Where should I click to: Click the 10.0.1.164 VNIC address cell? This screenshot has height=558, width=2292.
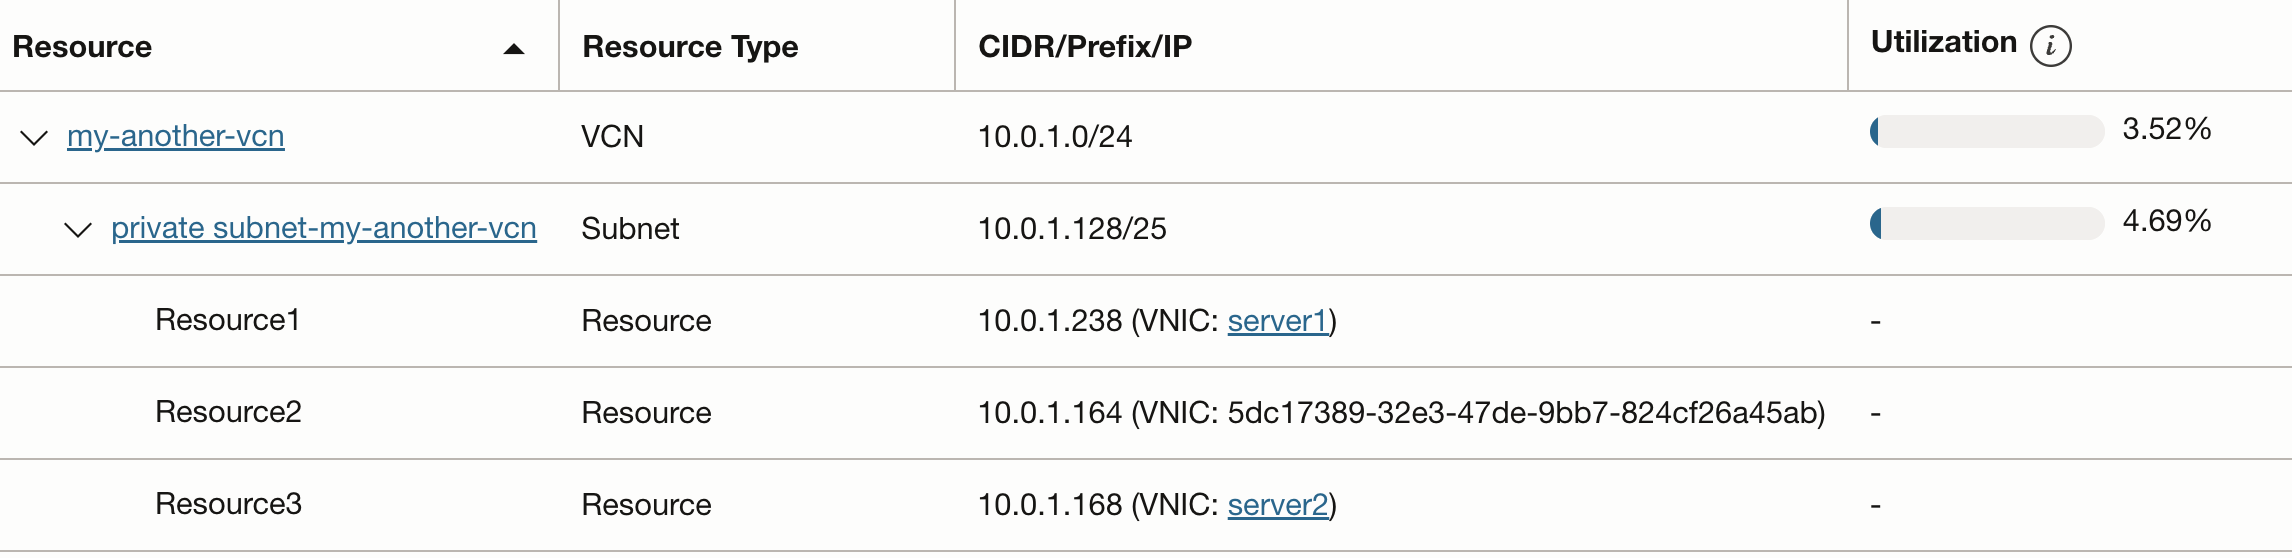[x=1402, y=412]
